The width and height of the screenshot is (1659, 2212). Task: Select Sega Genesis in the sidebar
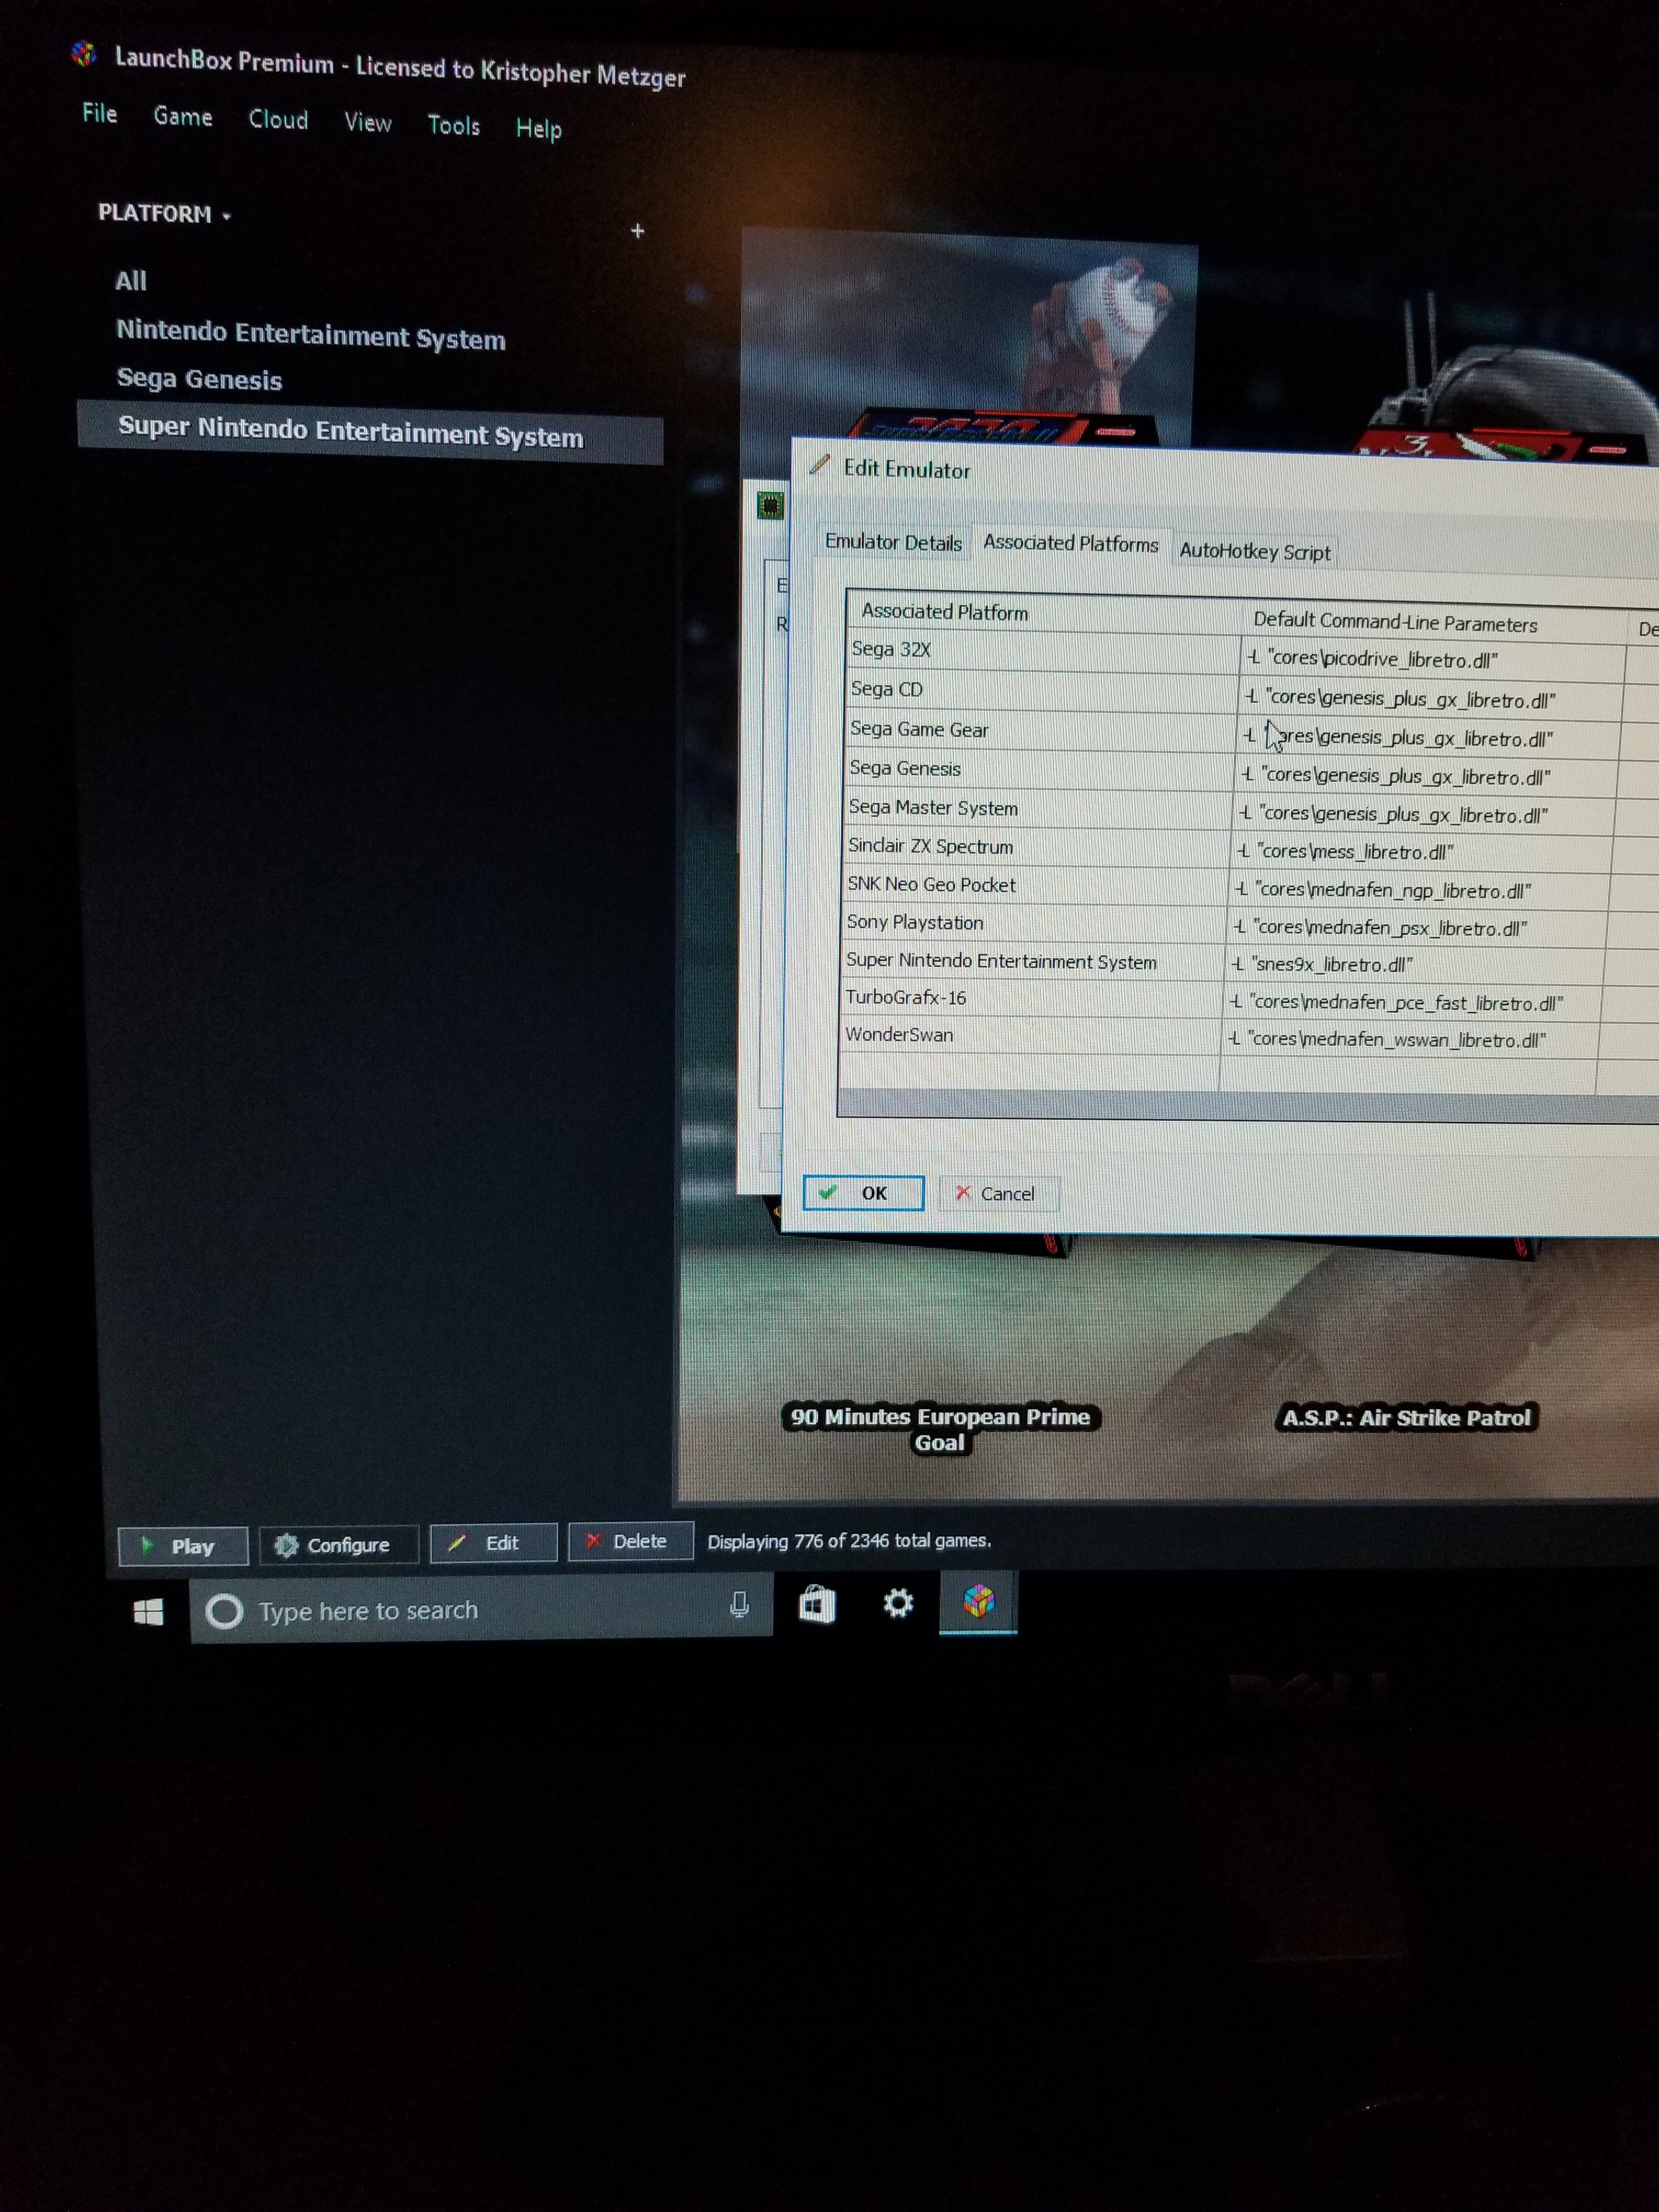[x=199, y=379]
